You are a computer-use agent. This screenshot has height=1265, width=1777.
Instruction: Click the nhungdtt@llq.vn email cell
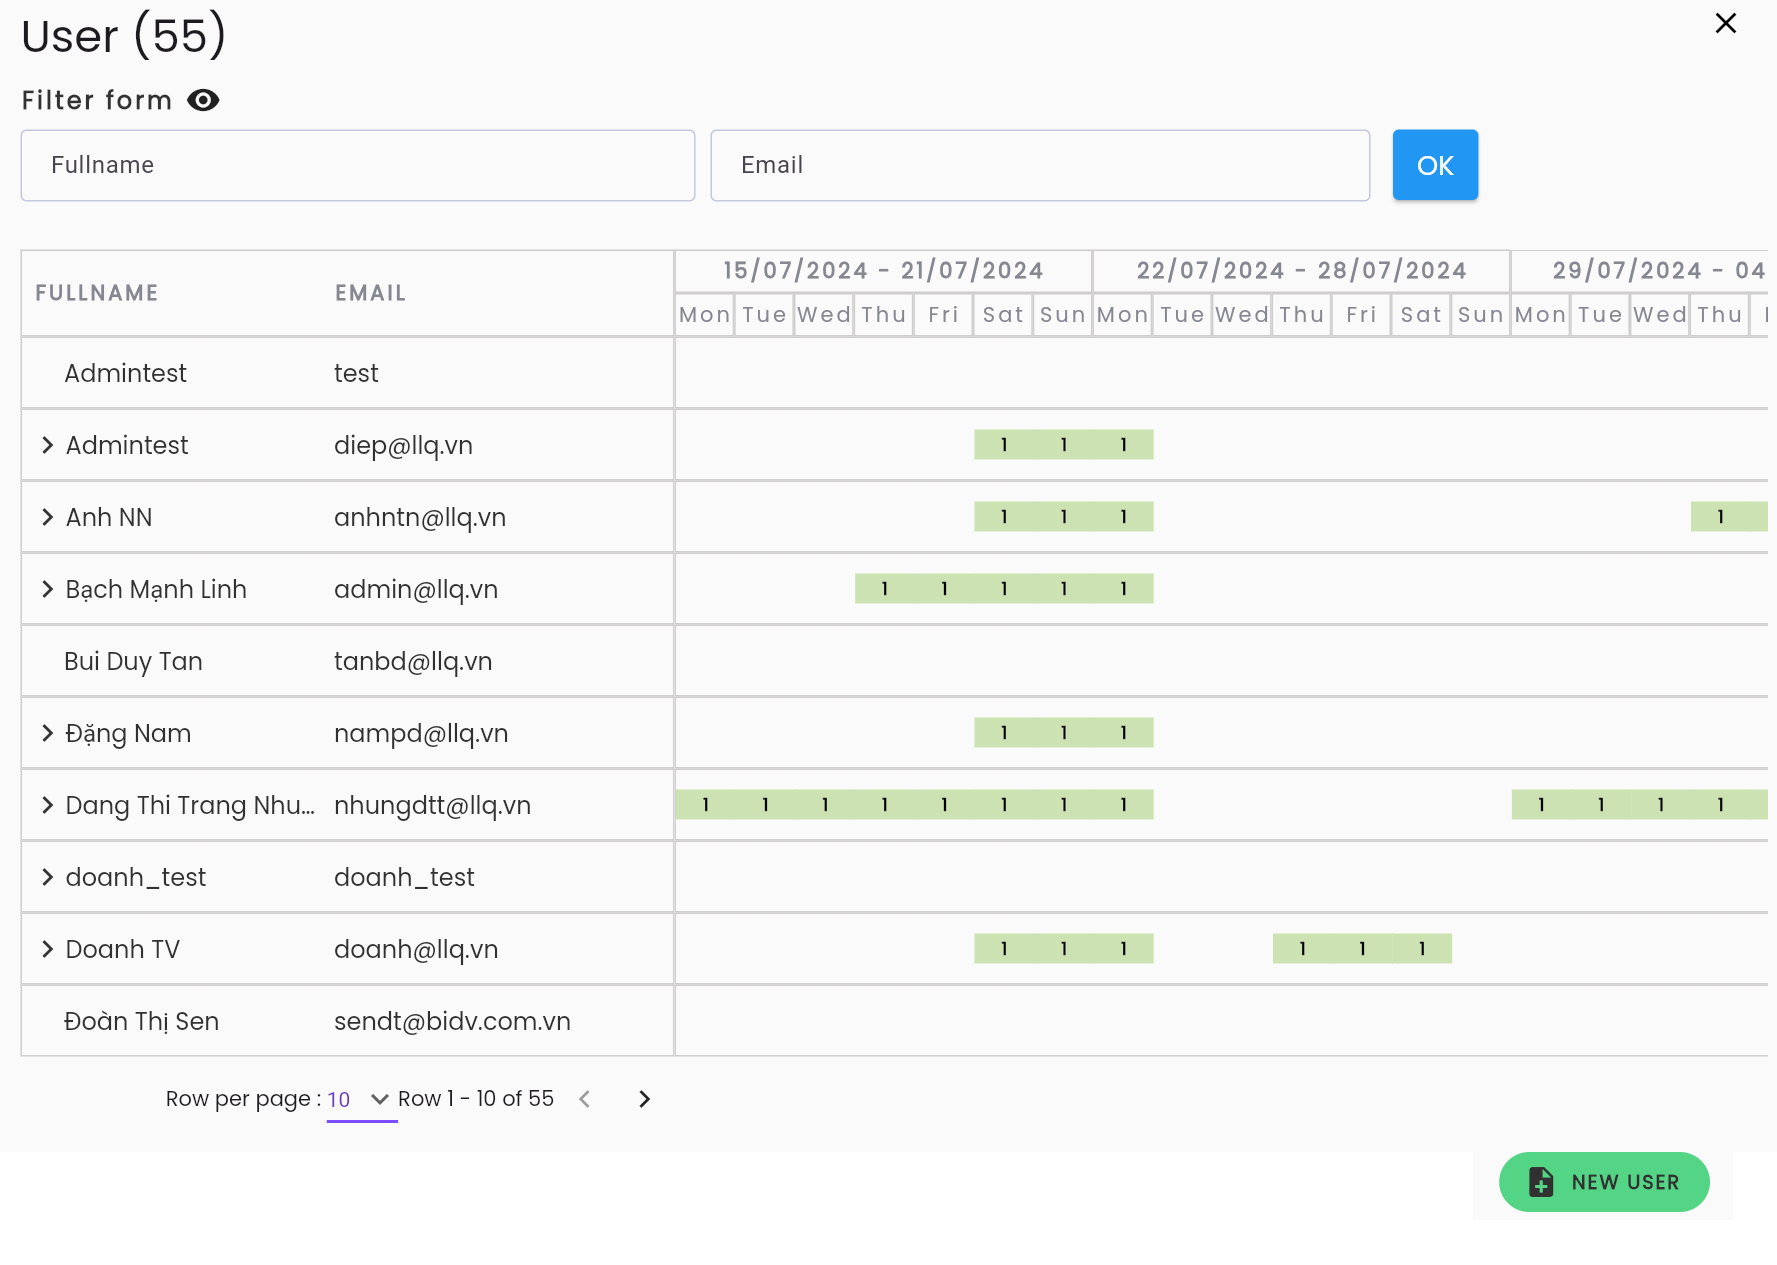tap(432, 805)
